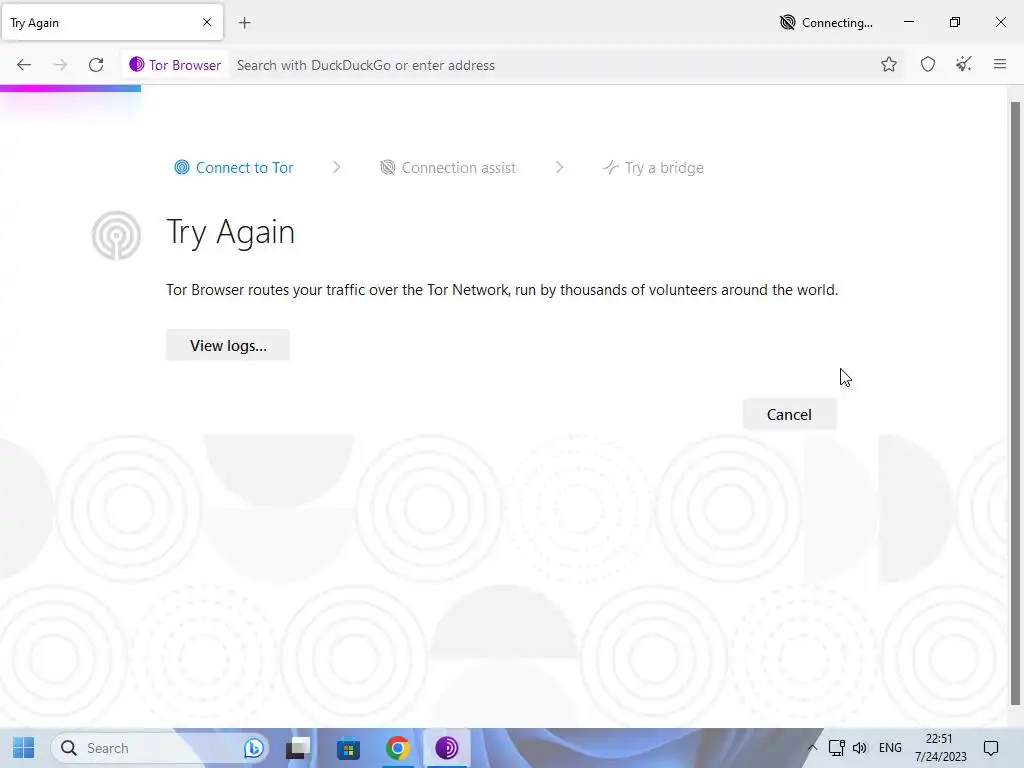
Task: Open the clock and date 22:51
Action: coord(940,748)
